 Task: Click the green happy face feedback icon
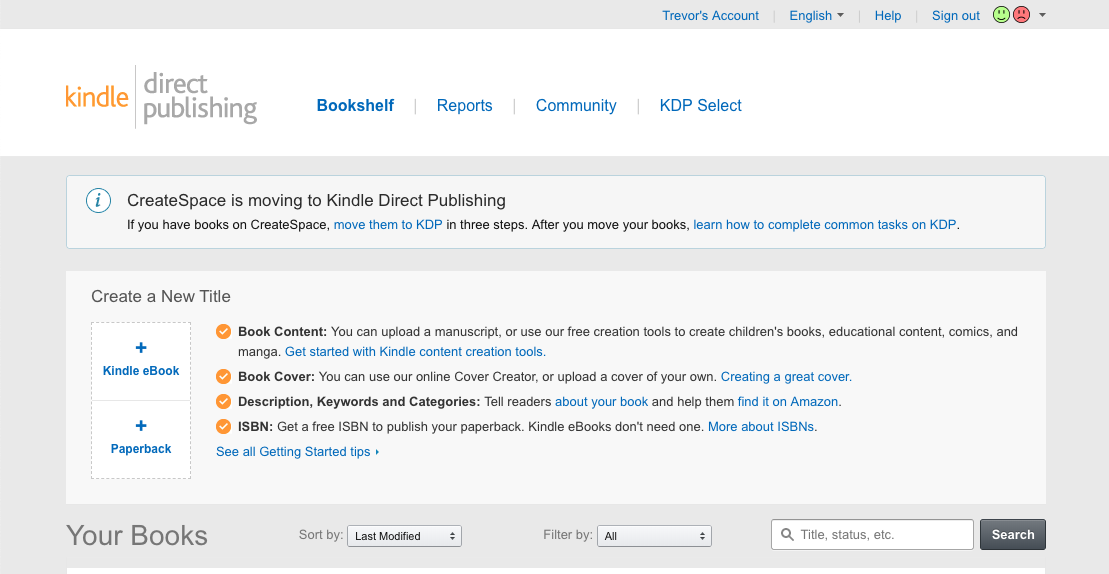(x=1001, y=15)
